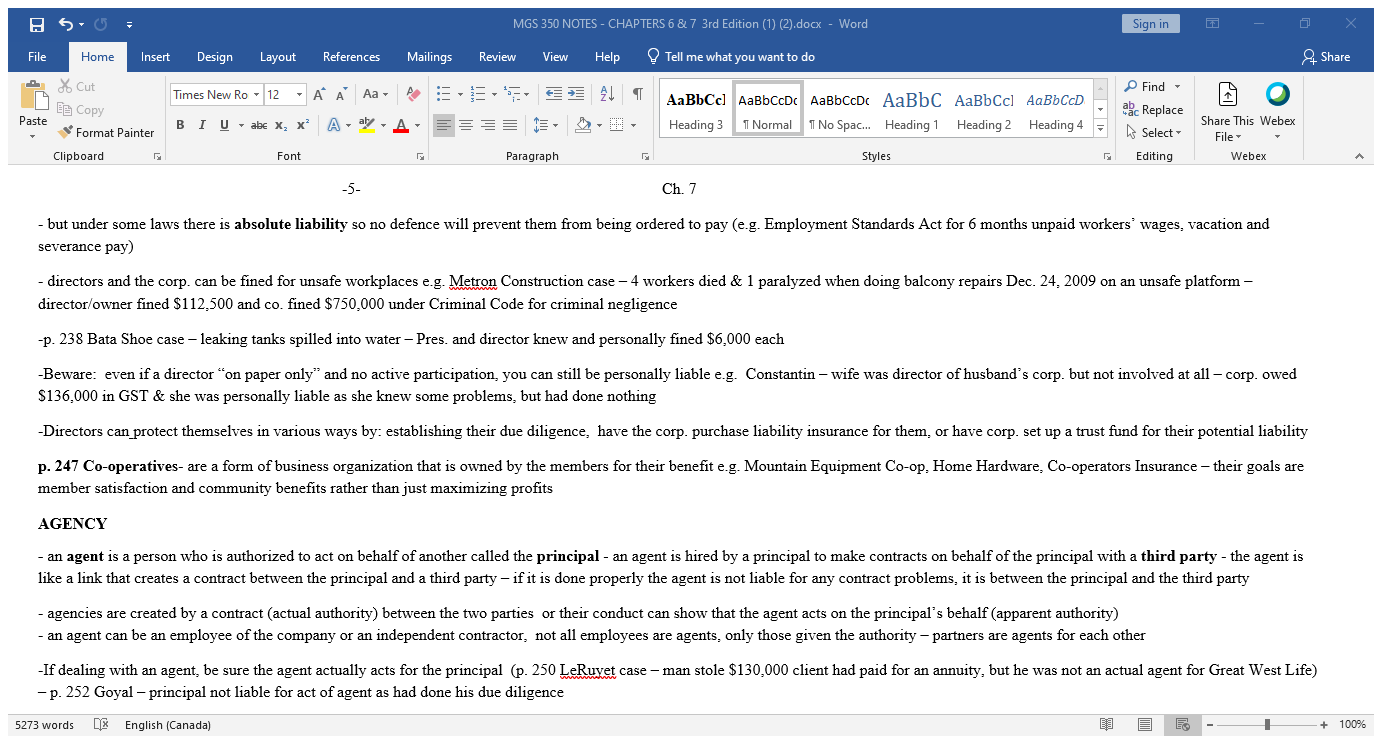1382x744 pixels.
Task: Increase the paragraph indent
Action: 576,95
